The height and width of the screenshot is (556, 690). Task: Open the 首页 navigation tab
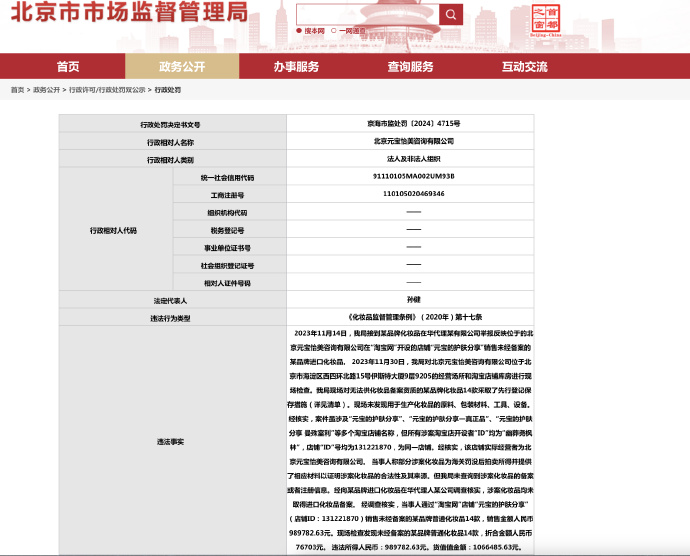(x=68, y=66)
